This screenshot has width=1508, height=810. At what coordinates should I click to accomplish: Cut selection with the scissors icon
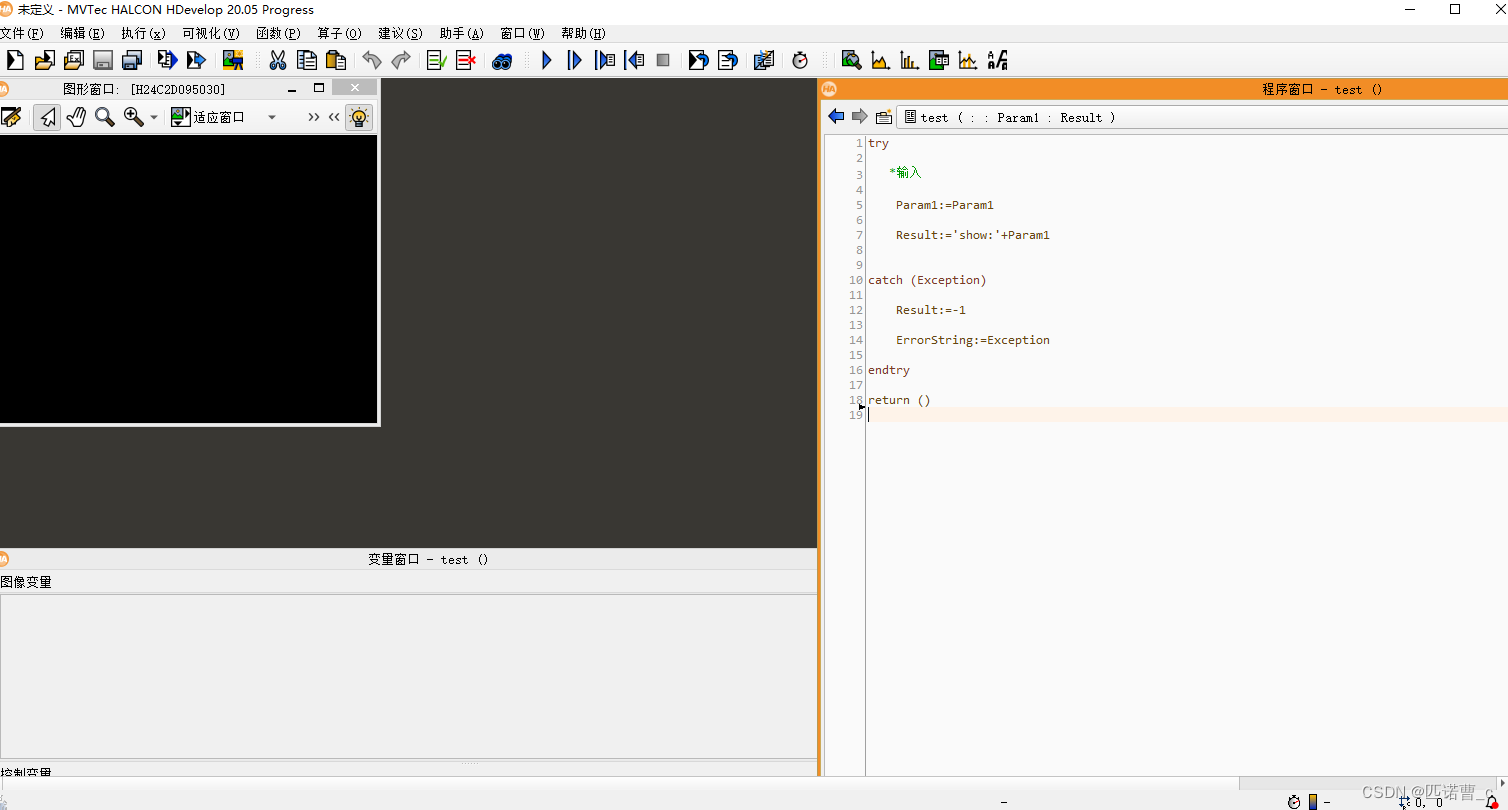pyautogui.click(x=278, y=60)
